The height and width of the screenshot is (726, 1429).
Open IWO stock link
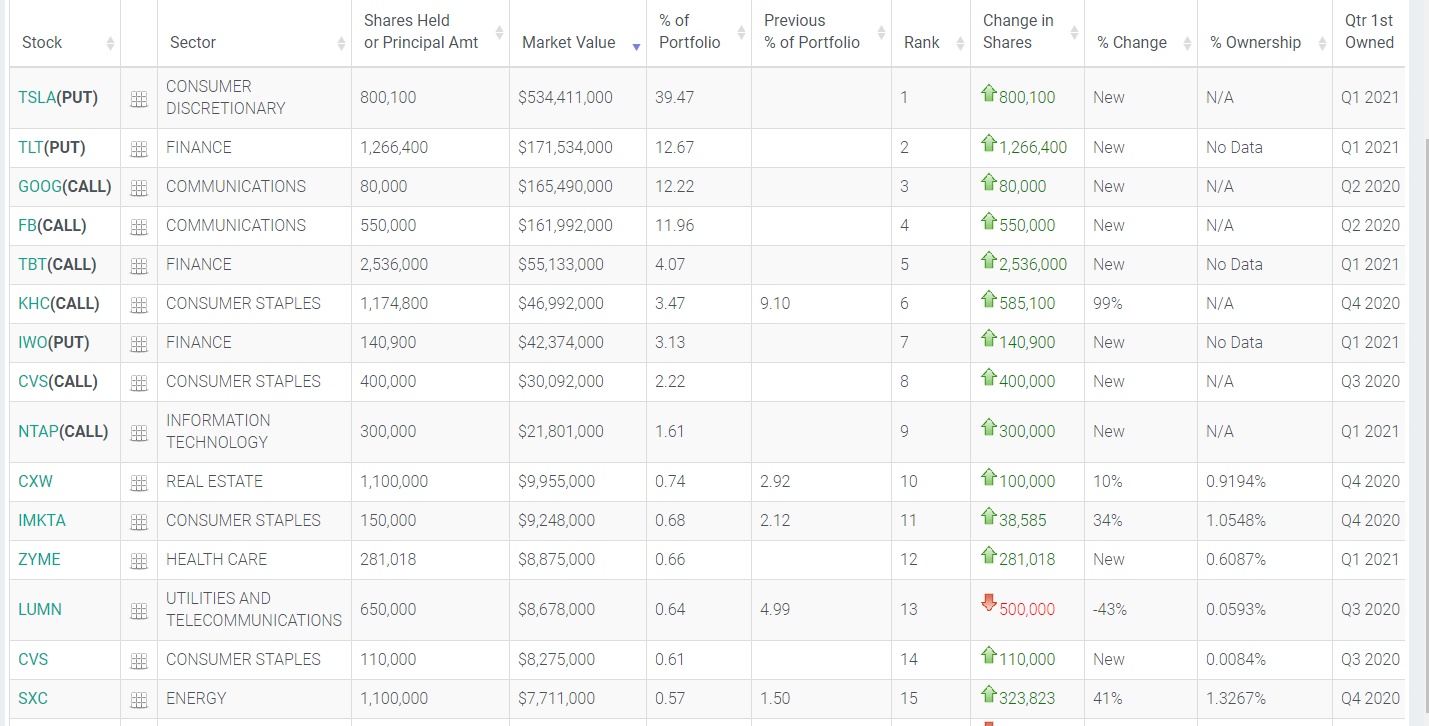coord(33,343)
